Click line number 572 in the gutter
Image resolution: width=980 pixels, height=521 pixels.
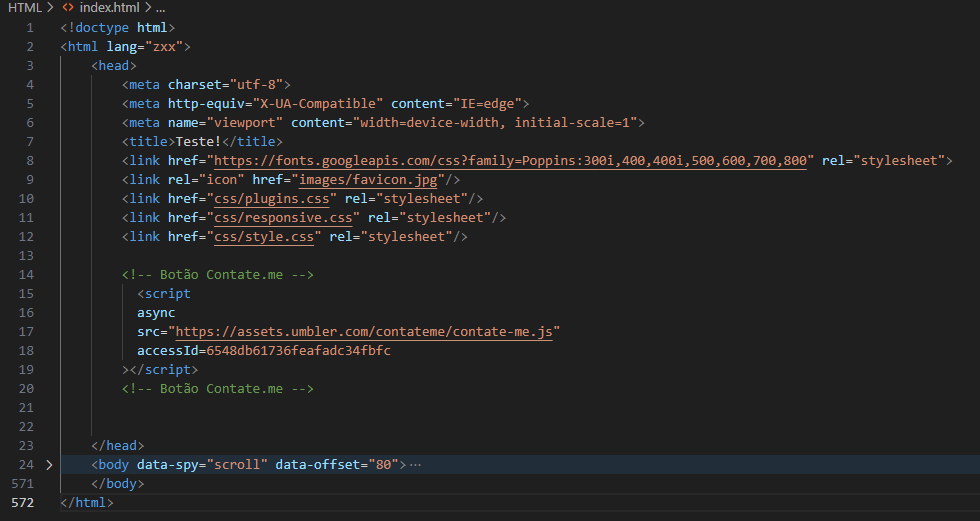(22, 503)
